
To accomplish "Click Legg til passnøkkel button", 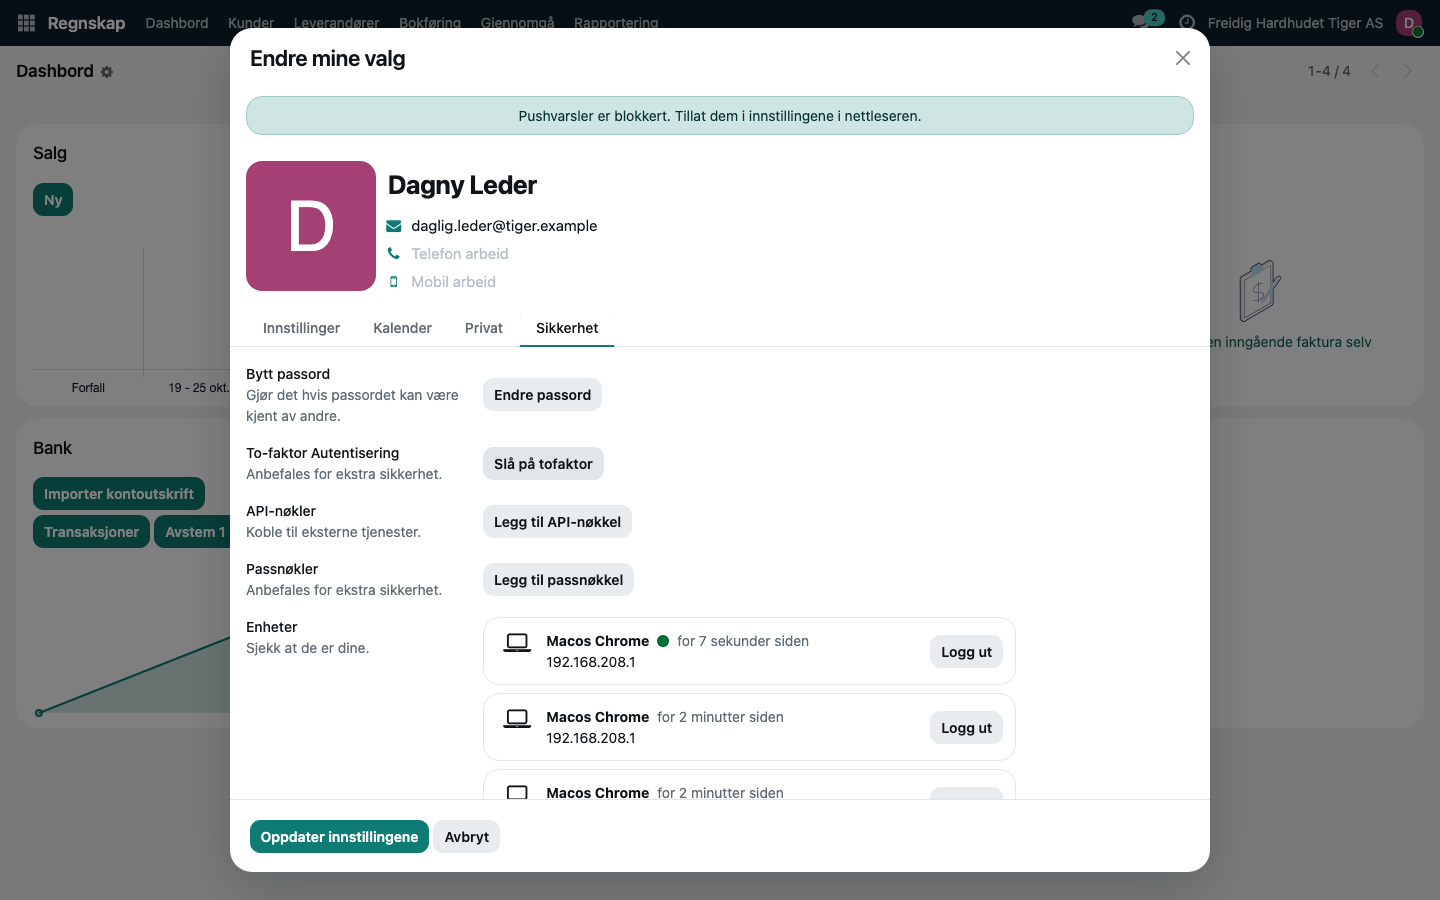I will coord(558,580).
